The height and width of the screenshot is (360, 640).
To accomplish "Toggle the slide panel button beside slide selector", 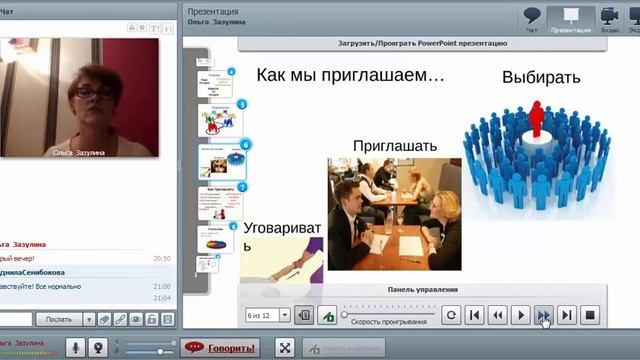I will pyautogui.click(x=304, y=315).
